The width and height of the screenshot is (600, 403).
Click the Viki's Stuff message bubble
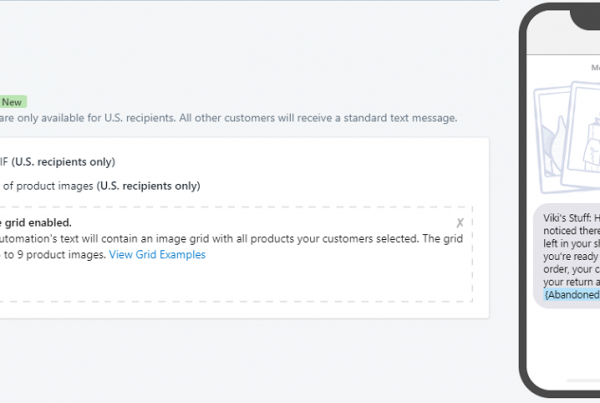click(570, 250)
